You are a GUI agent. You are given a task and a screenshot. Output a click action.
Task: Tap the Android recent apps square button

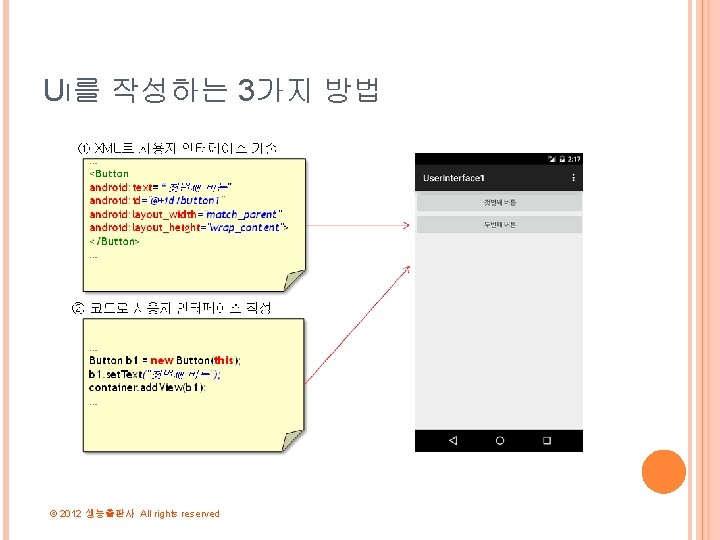(x=546, y=440)
